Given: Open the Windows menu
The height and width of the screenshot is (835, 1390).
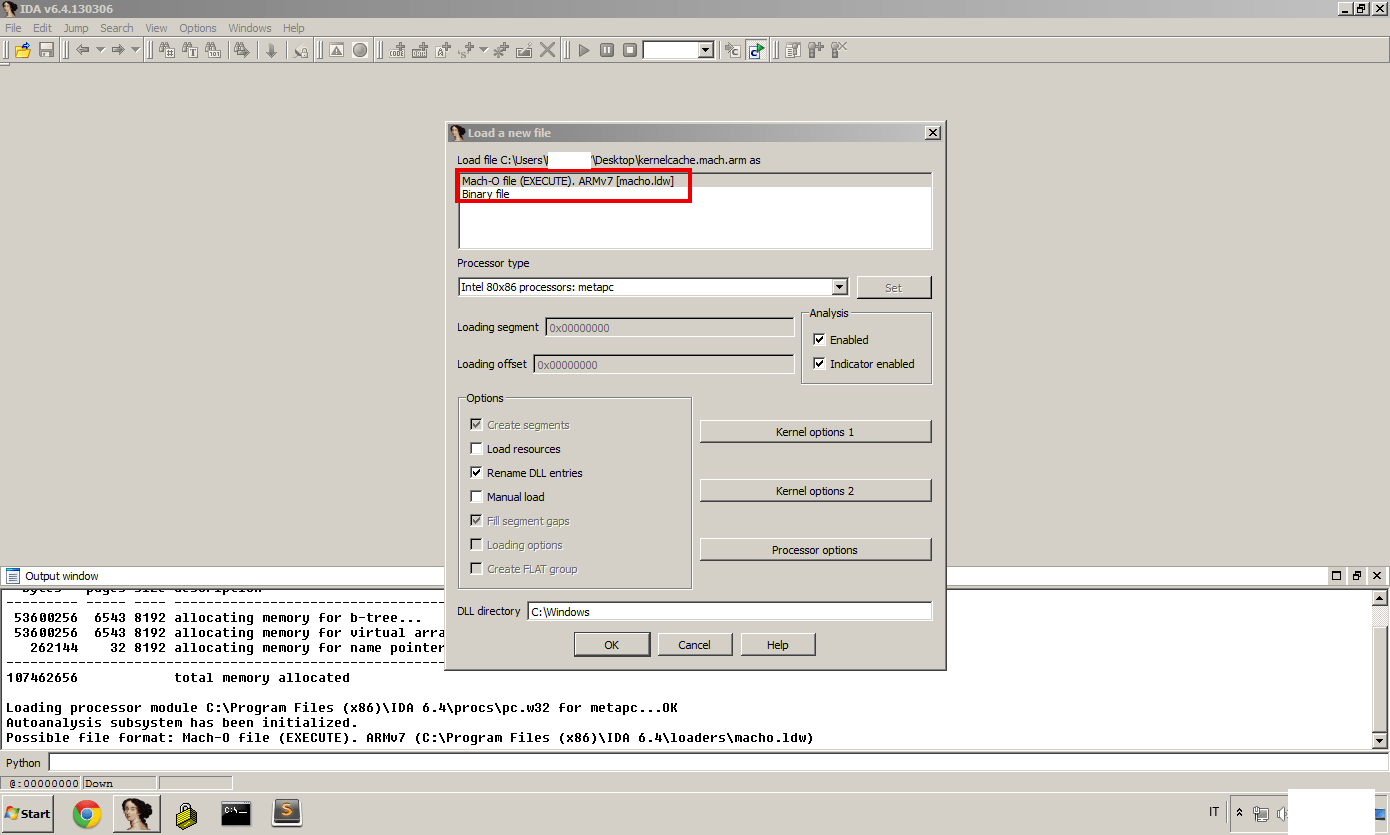Looking at the screenshot, I should tap(250, 28).
